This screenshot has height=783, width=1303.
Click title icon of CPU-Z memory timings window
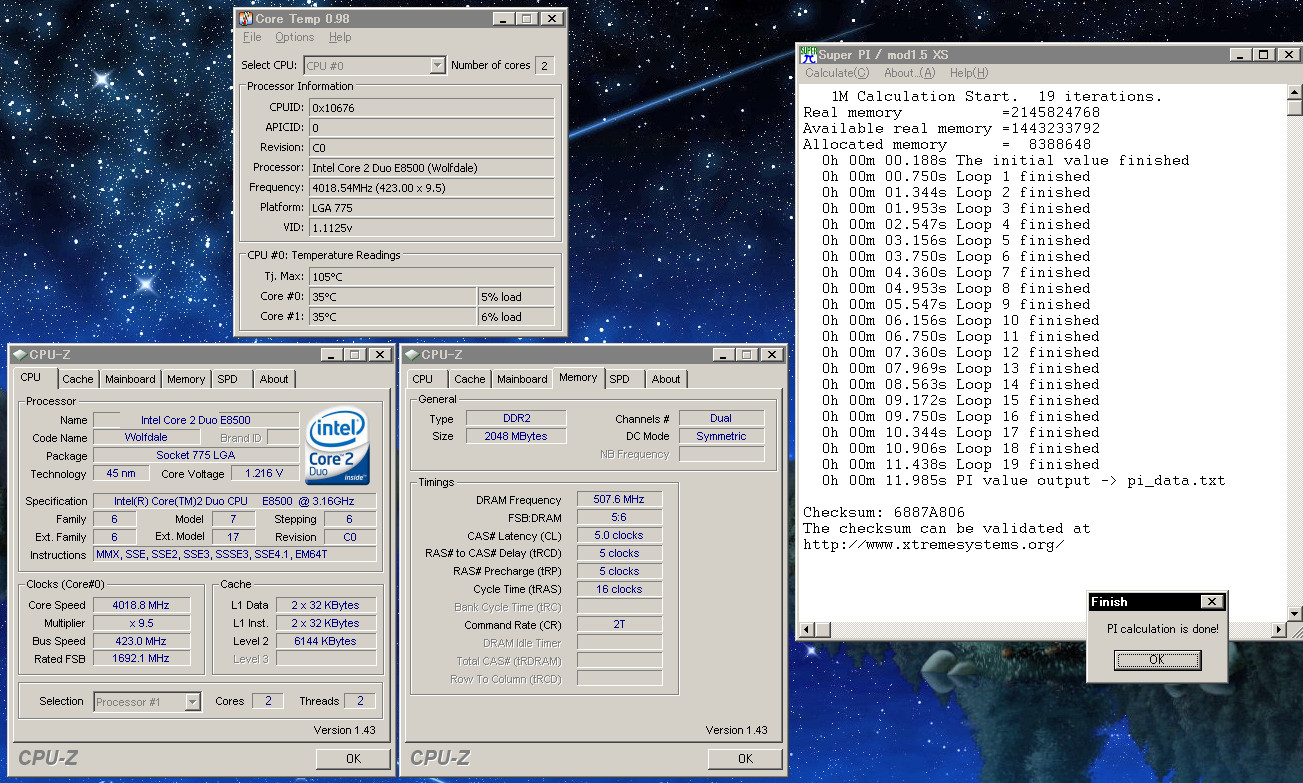point(411,355)
